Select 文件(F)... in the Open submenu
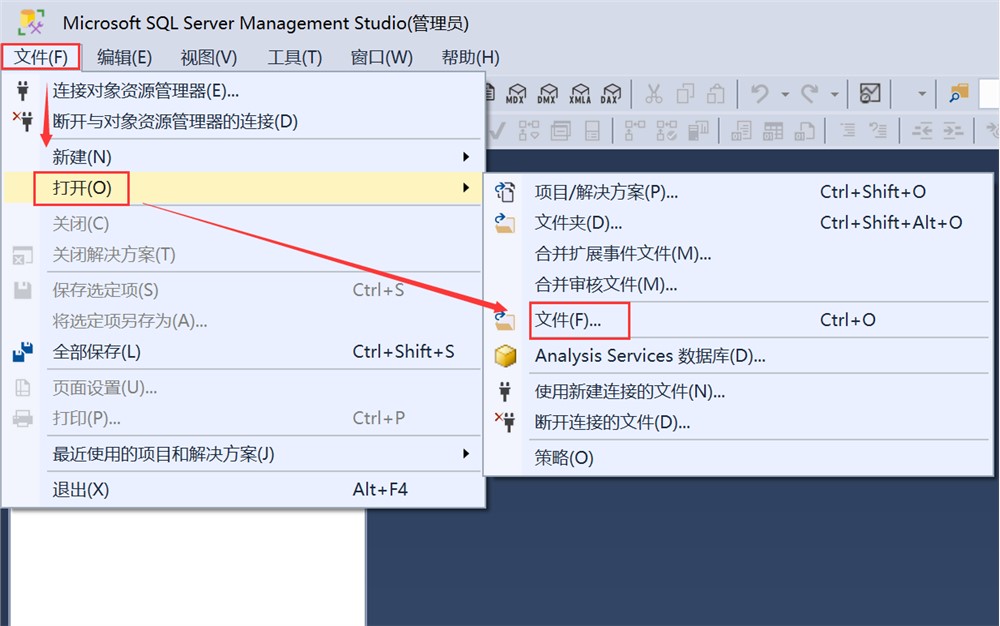Image resolution: width=1000 pixels, height=626 pixels. 568,320
